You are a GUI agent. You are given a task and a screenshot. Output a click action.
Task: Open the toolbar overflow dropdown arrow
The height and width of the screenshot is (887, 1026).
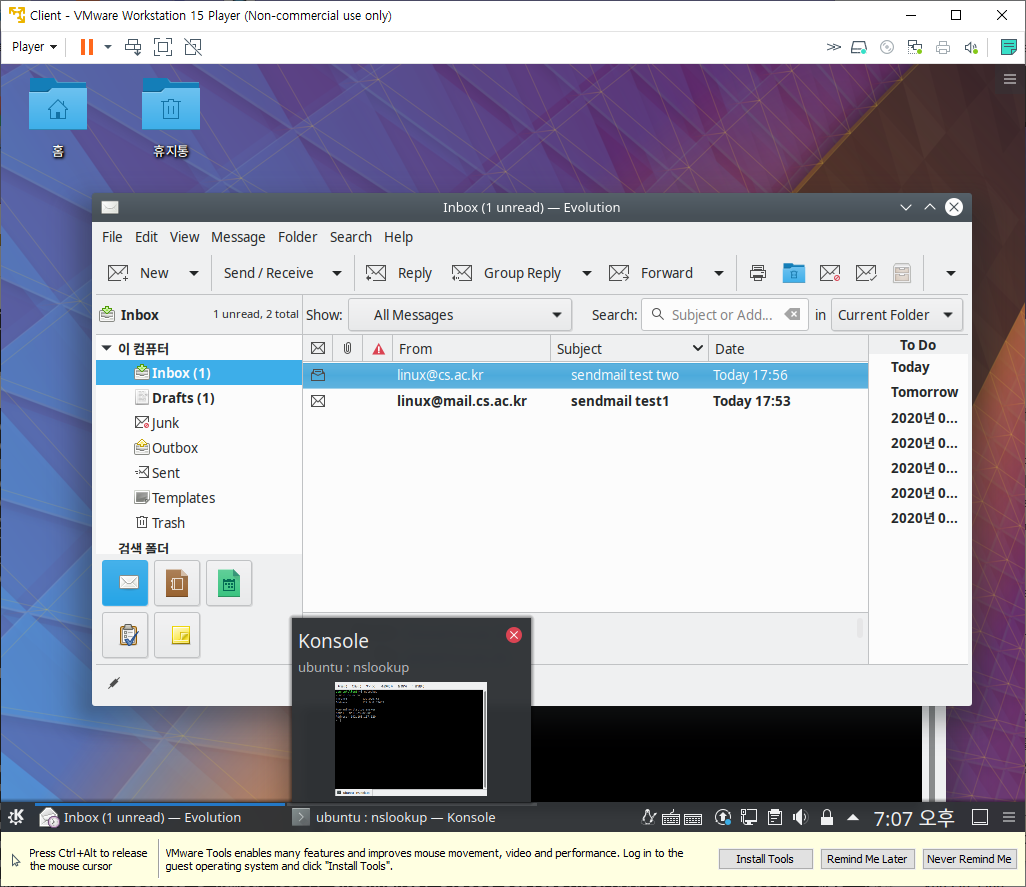point(951,273)
